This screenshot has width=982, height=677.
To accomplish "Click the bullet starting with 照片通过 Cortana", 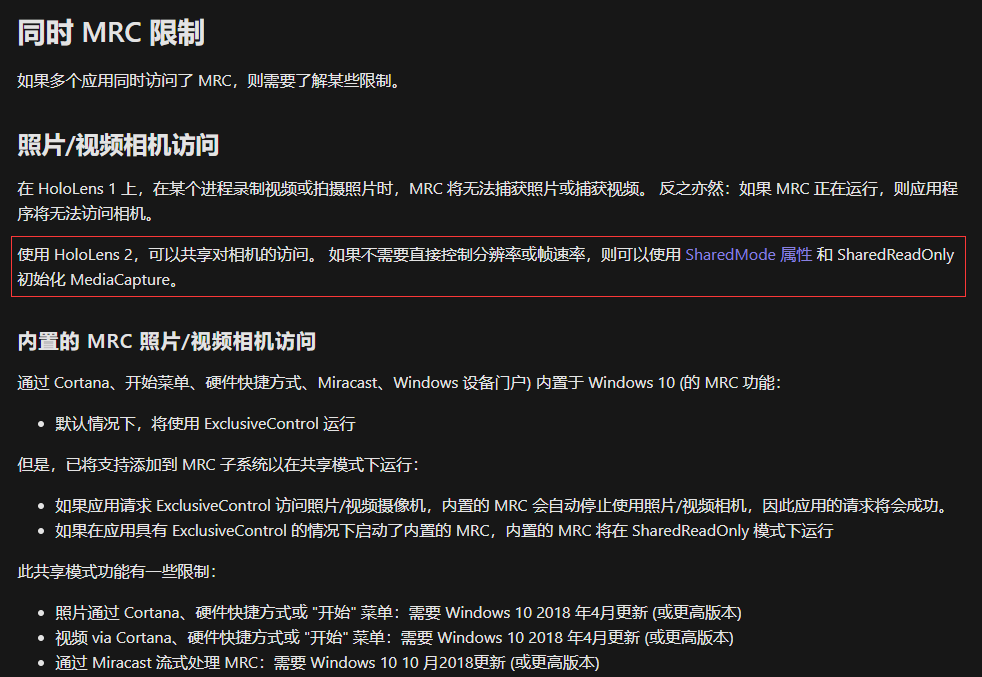I will [397, 612].
